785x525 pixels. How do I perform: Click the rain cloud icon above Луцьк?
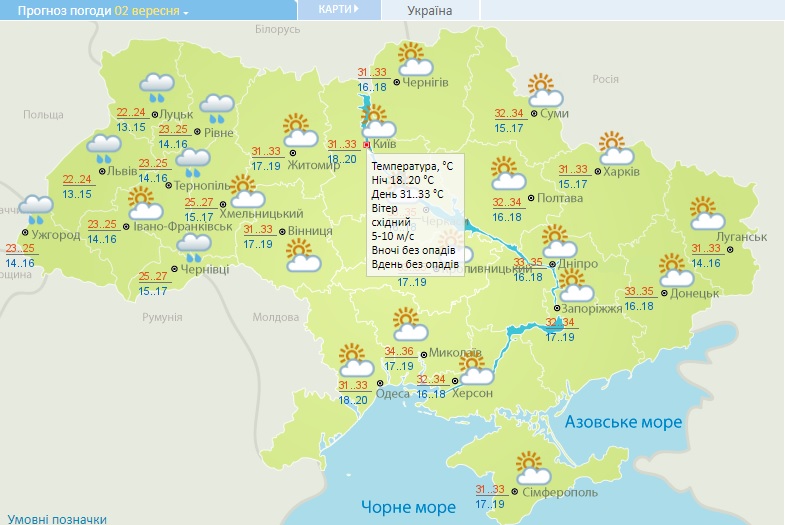[157, 87]
